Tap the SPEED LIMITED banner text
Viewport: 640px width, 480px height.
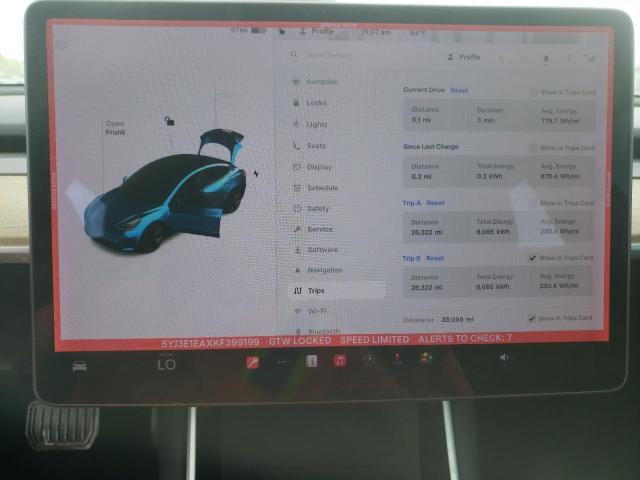click(x=375, y=340)
